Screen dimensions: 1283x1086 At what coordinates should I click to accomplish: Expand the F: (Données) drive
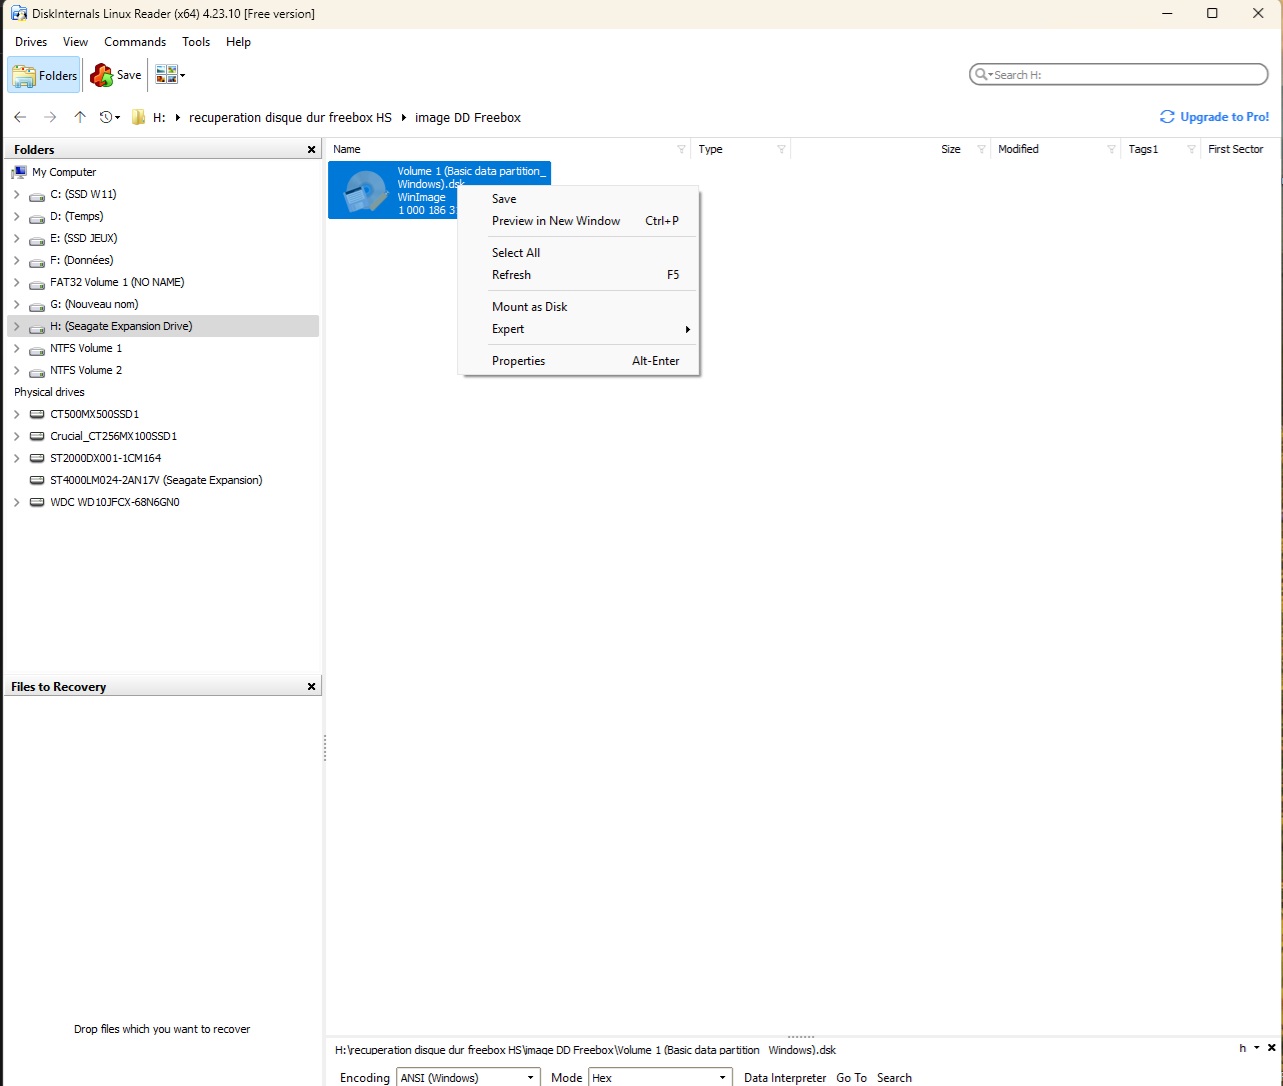pos(17,260)
